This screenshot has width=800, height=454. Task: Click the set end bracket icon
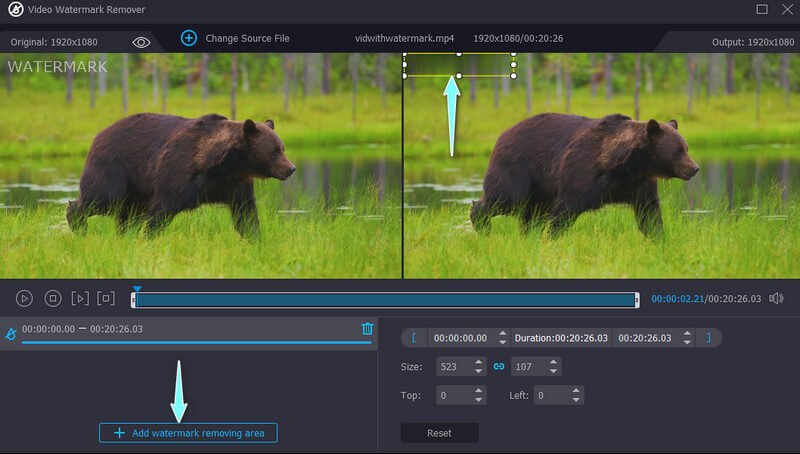(709, 338)
